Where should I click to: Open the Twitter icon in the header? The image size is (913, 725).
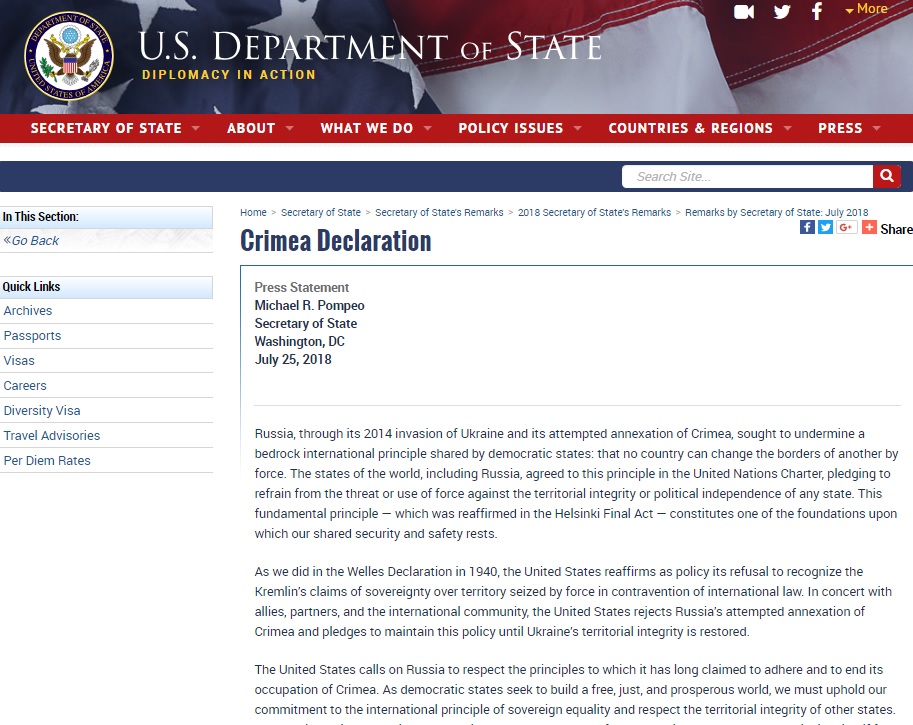pos(782,12)
